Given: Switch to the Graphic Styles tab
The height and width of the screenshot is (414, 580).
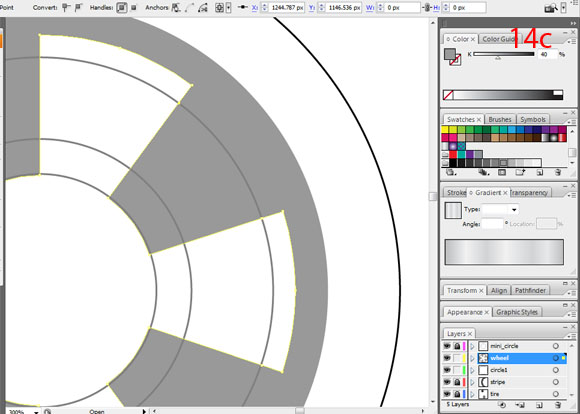Looking at the screenshot, I should (517, 312).
